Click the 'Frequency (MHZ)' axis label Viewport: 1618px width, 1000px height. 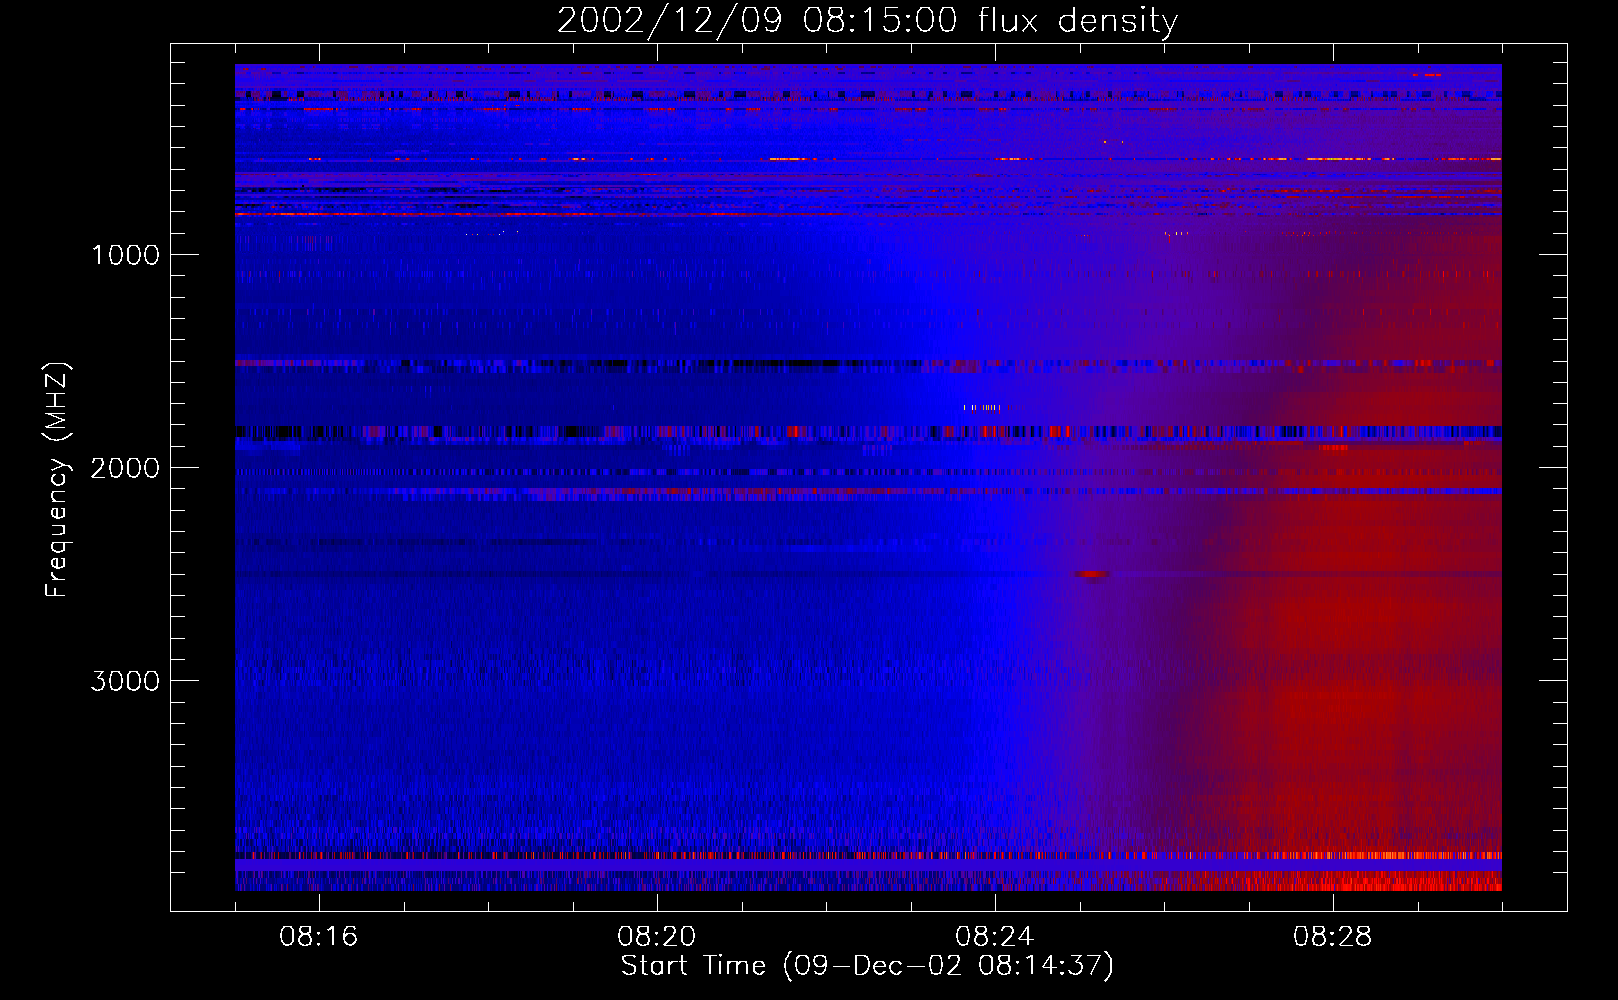57,480
